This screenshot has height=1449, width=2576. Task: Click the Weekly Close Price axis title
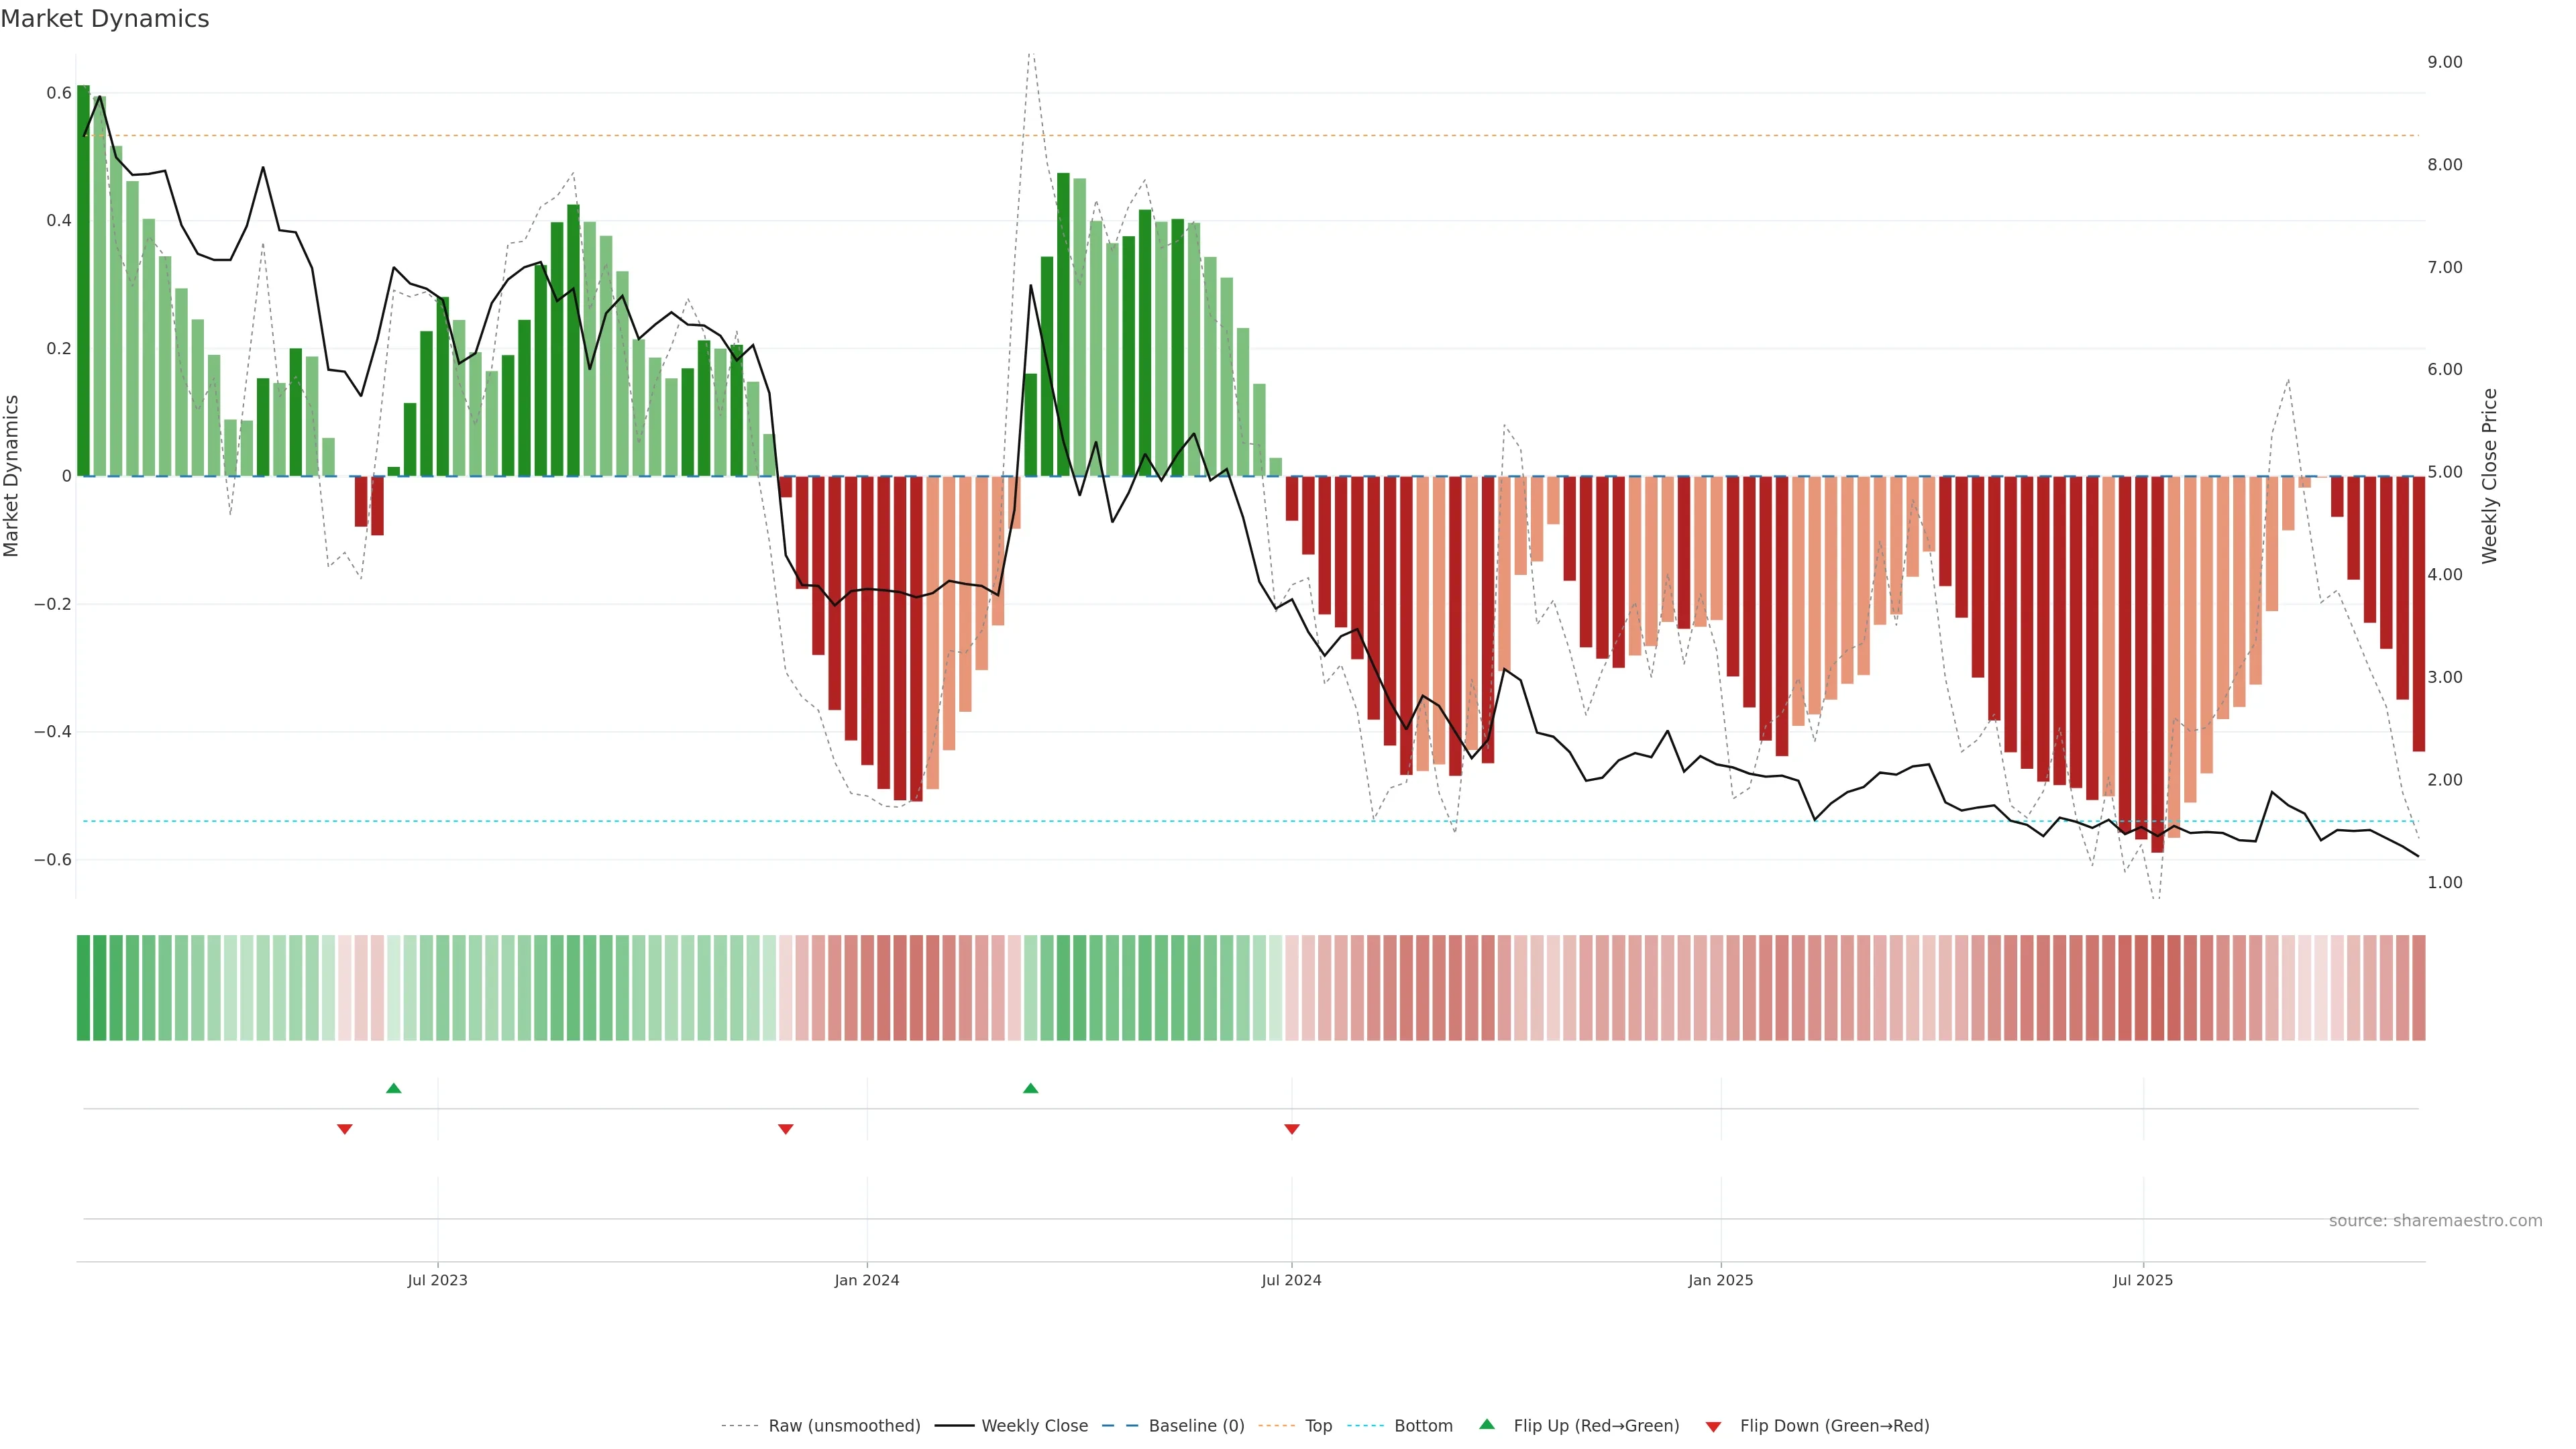tap(2489, 476)
